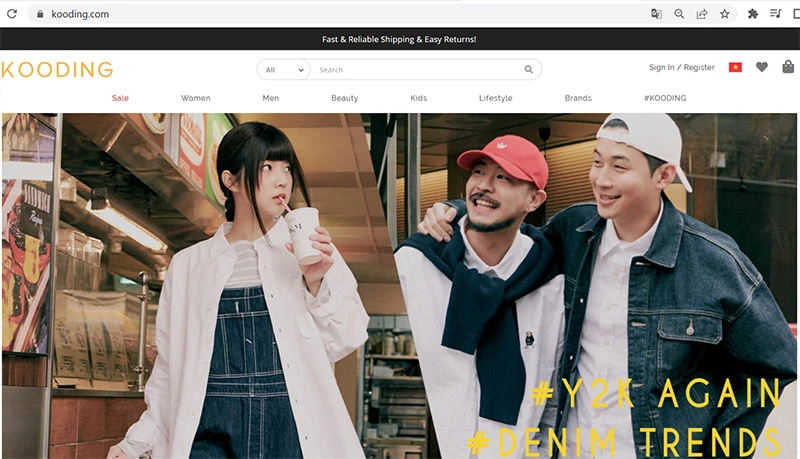Reload the page with the browser refresh icon

[12, 14]
